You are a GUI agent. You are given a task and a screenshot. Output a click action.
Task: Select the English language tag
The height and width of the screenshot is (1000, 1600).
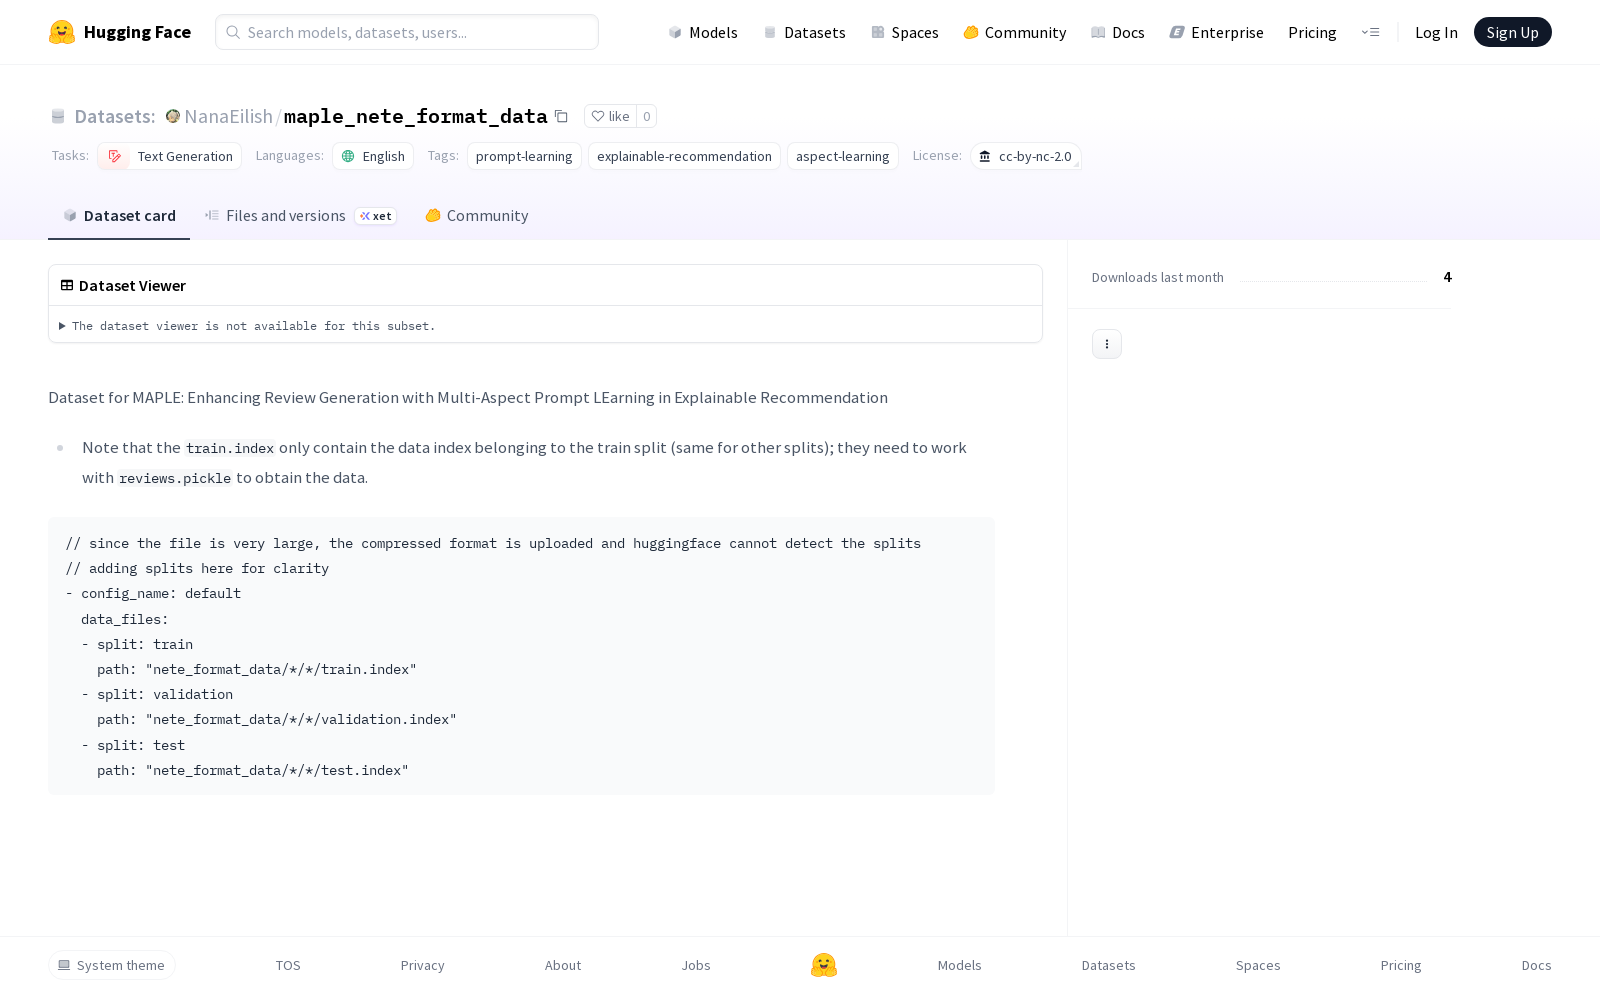pos(373,156)
